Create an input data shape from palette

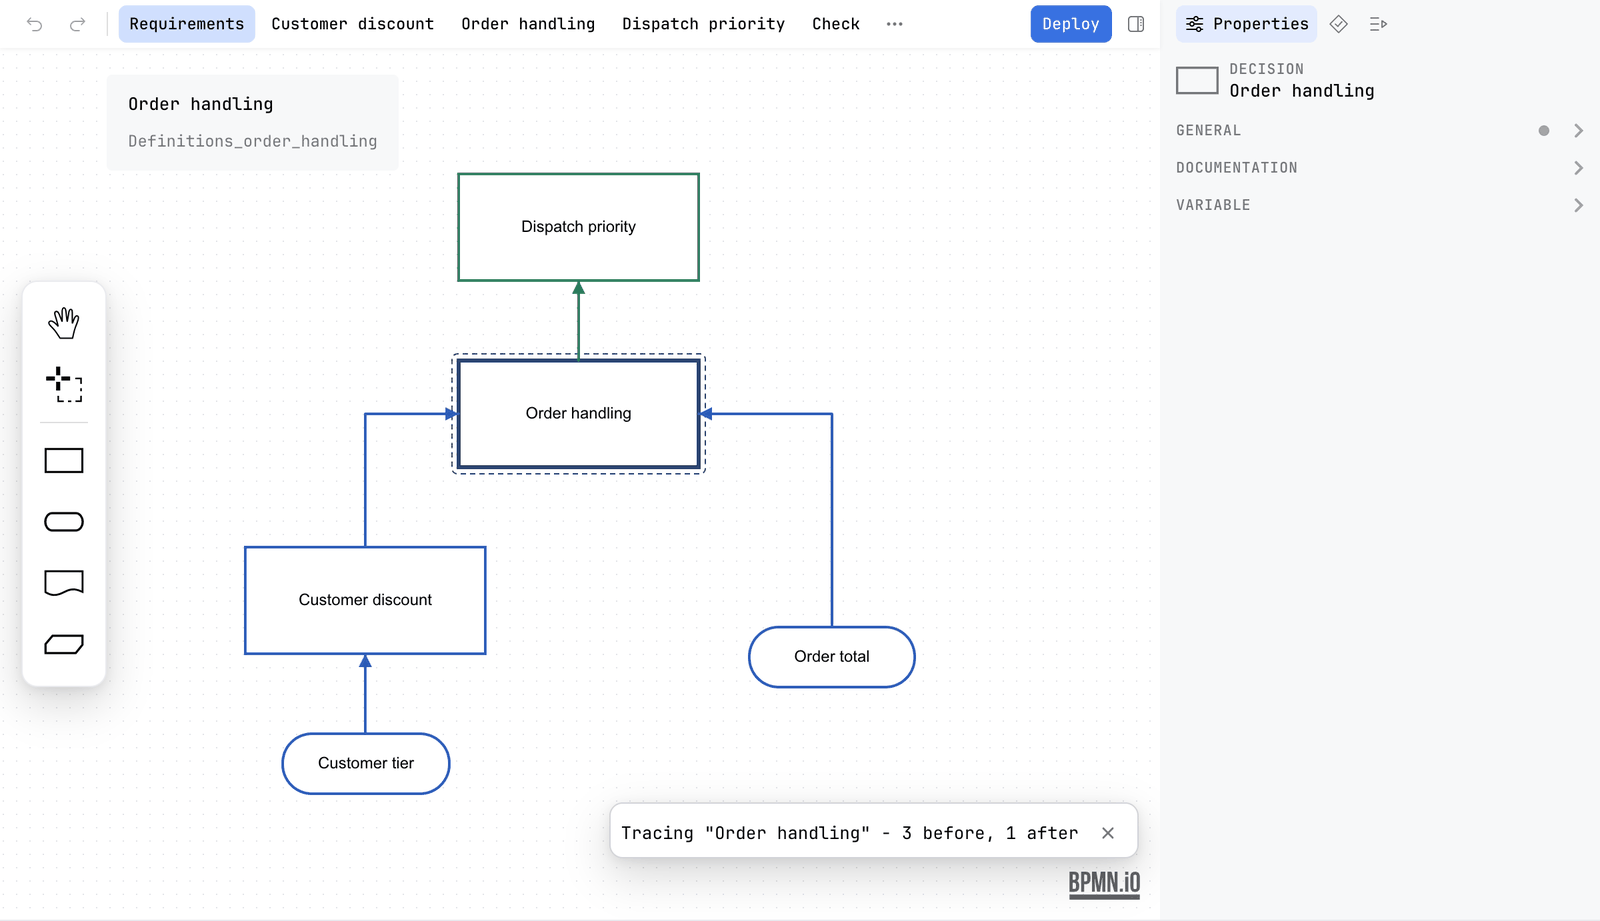point(64,522)
